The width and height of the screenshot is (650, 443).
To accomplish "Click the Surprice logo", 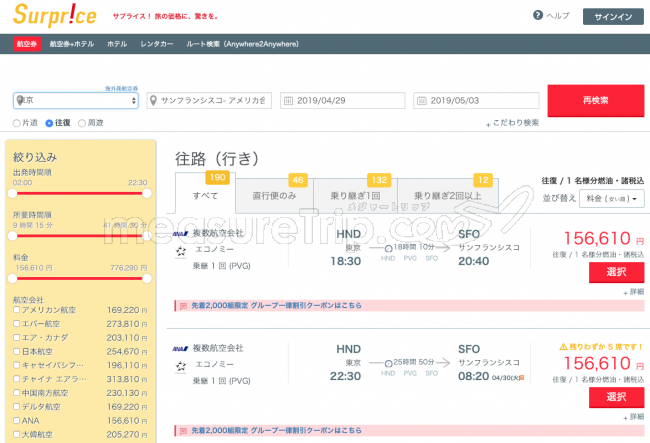I will tap(55, 16).
